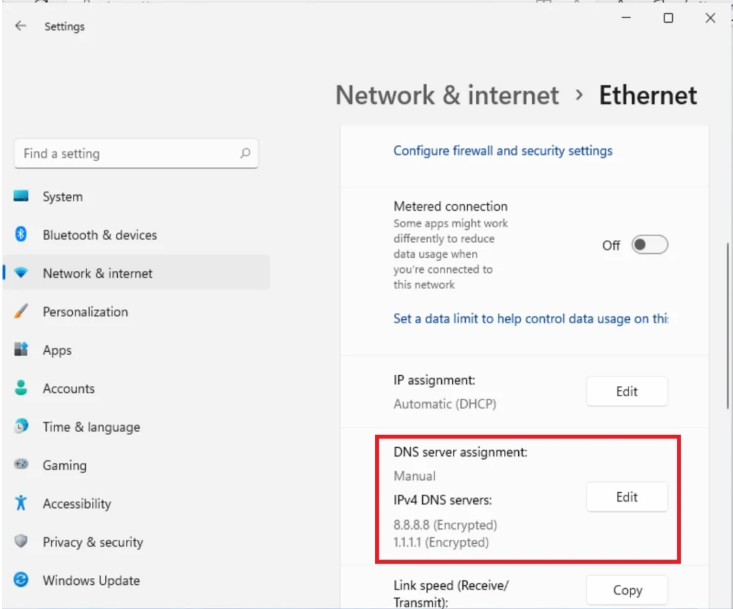Click the Windows Update sync icon
The image size is (733, 609).
coord(21,580)
